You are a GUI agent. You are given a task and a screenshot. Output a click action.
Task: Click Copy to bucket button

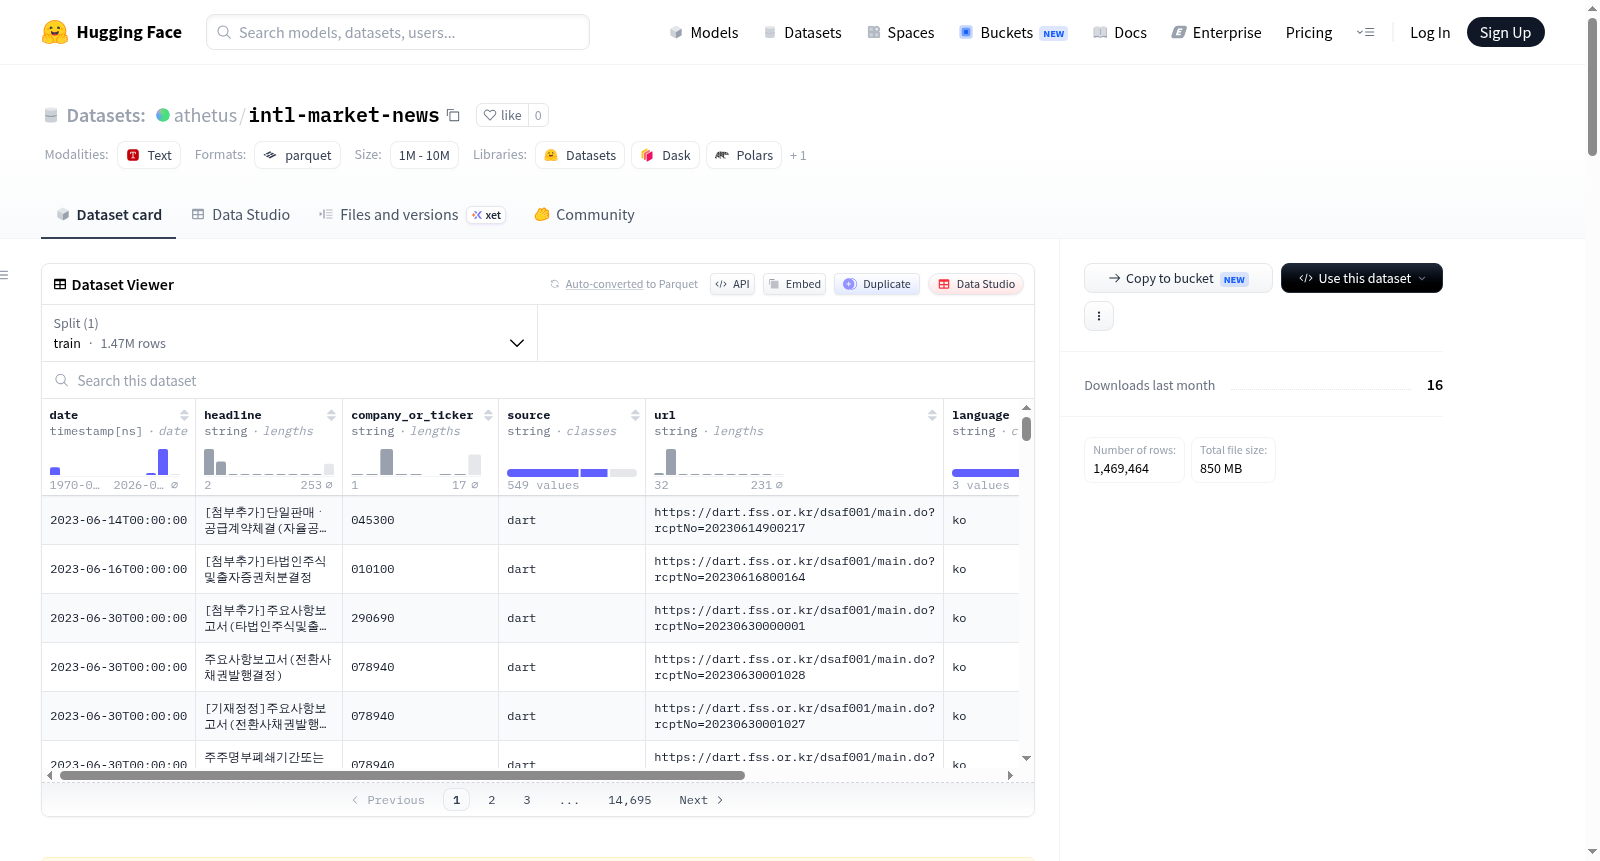[1178, 278]
